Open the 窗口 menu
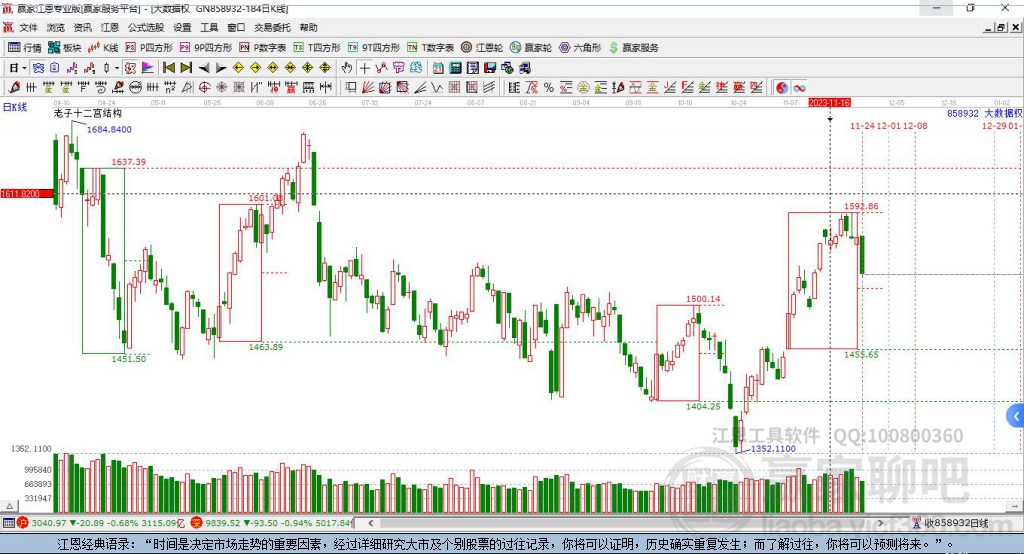This screenshot has width=1024, height=554. pos(236,27)
